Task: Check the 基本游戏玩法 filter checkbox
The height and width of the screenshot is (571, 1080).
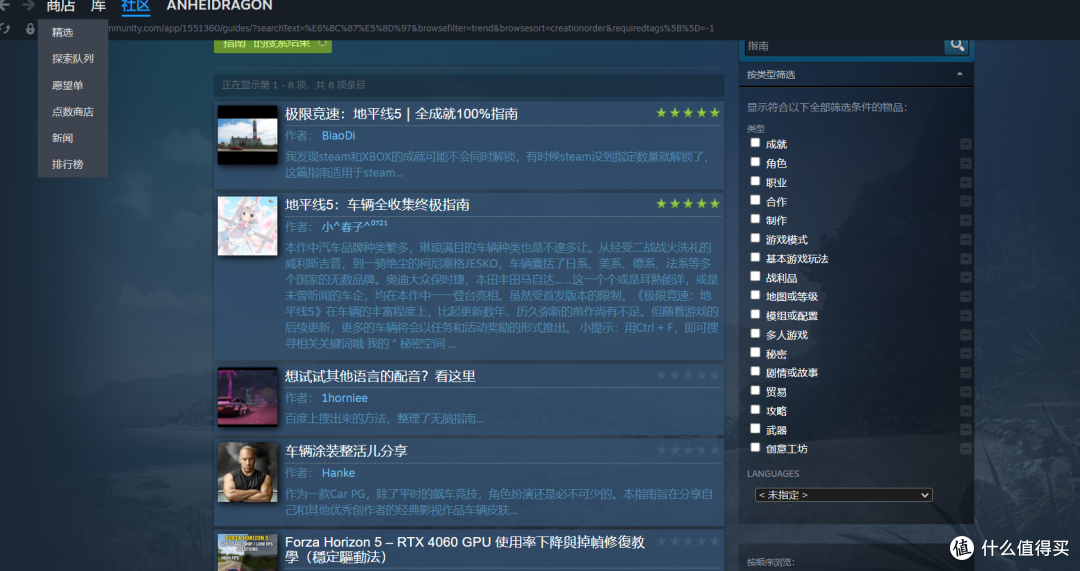Action: click(x=755, y=258)
